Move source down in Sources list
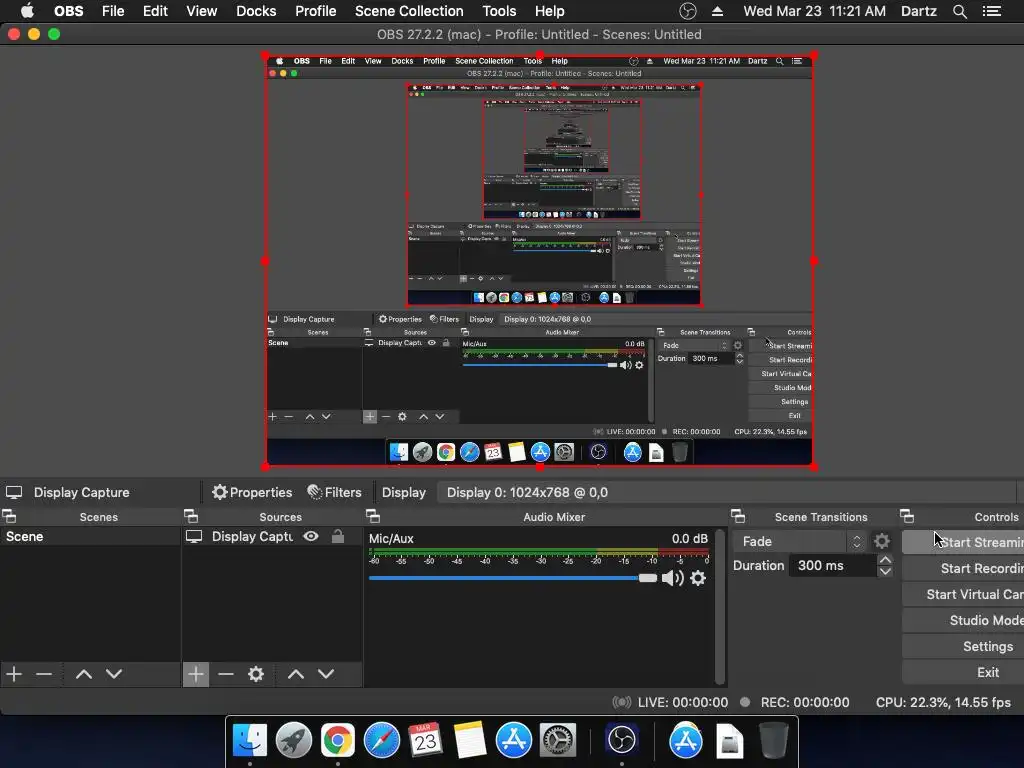The height and width of the screenshot is (768, 1024). tap(326, 674)
